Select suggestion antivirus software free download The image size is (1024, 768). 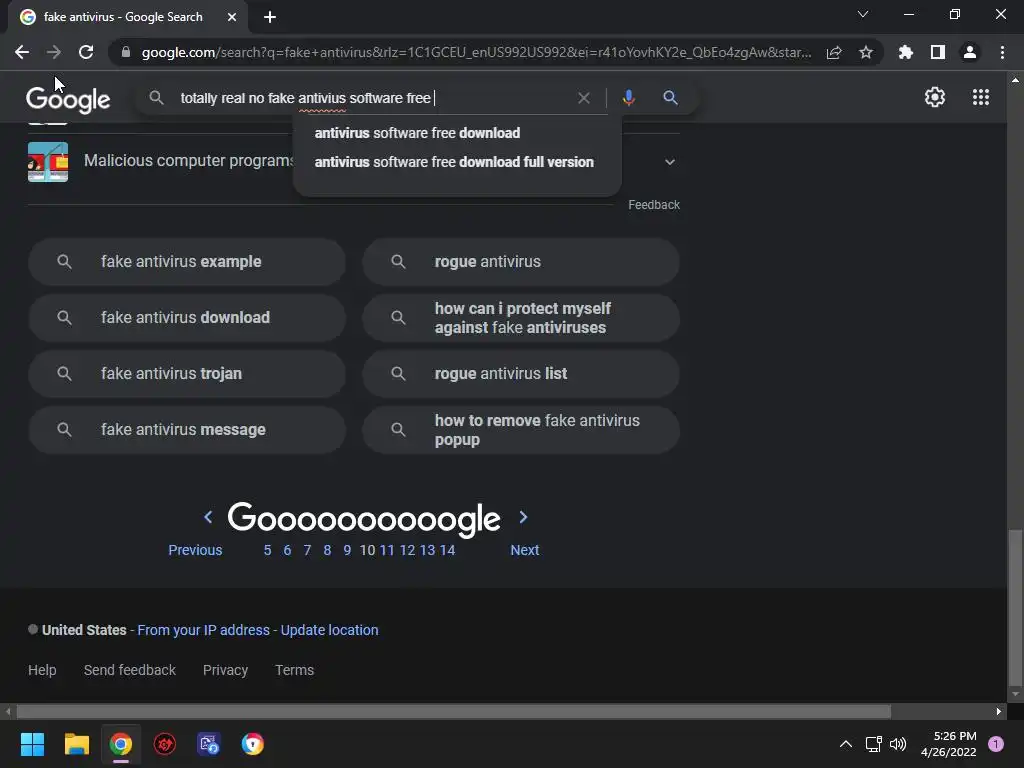point(417,133)
